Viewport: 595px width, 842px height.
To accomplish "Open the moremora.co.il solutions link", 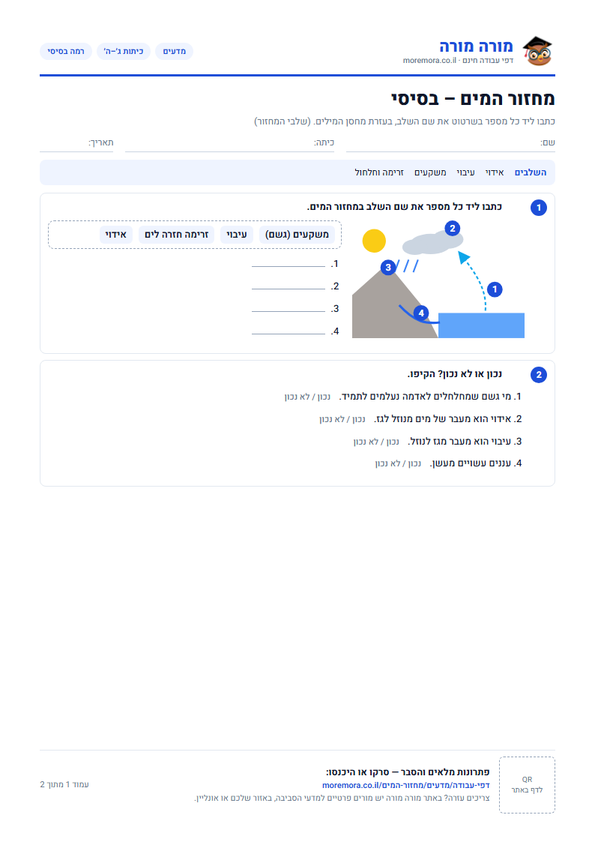I will tap(406, 785).
